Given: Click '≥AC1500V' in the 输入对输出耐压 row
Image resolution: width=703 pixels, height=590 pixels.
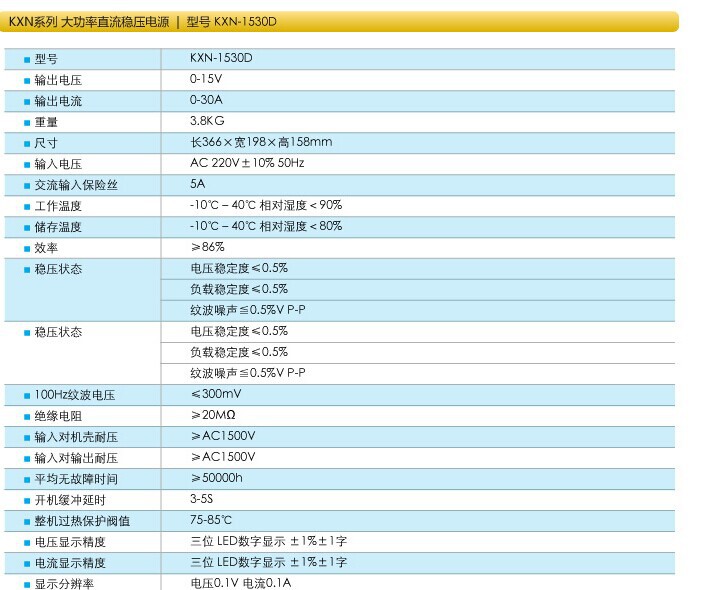Looking at the screenshot, I should coord(223,457).
